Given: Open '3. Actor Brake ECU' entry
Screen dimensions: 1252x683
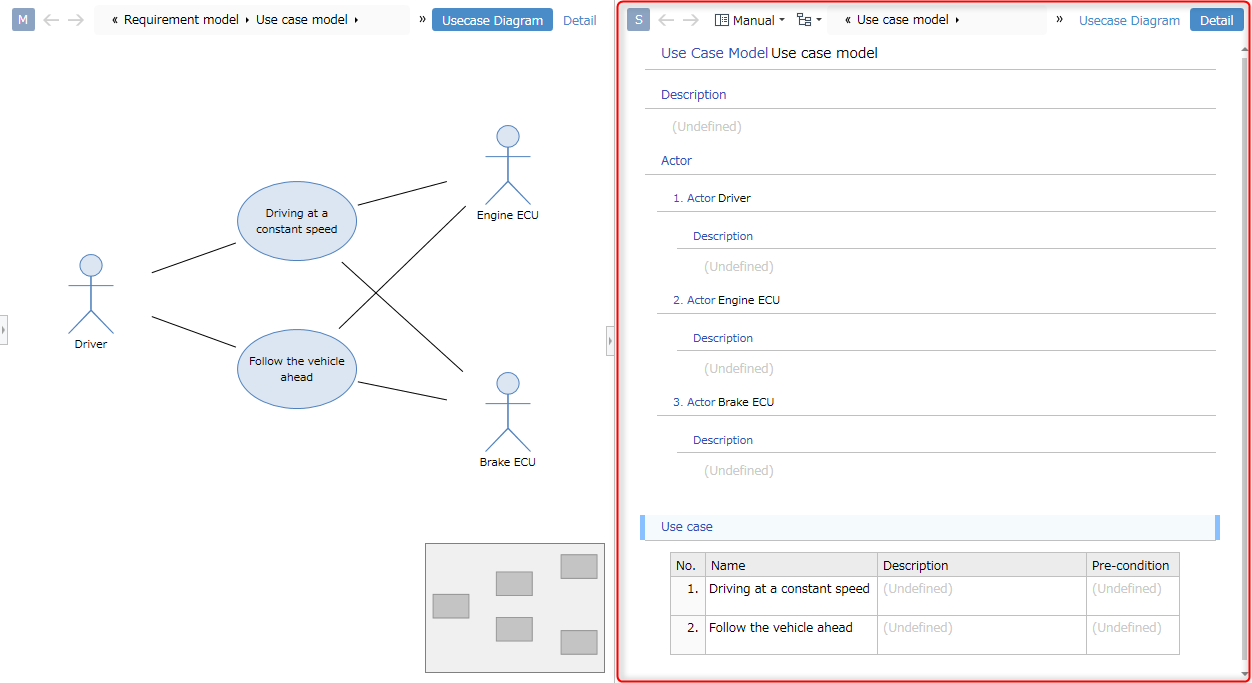Looking at the screenshot, I should tap(723, 402).
